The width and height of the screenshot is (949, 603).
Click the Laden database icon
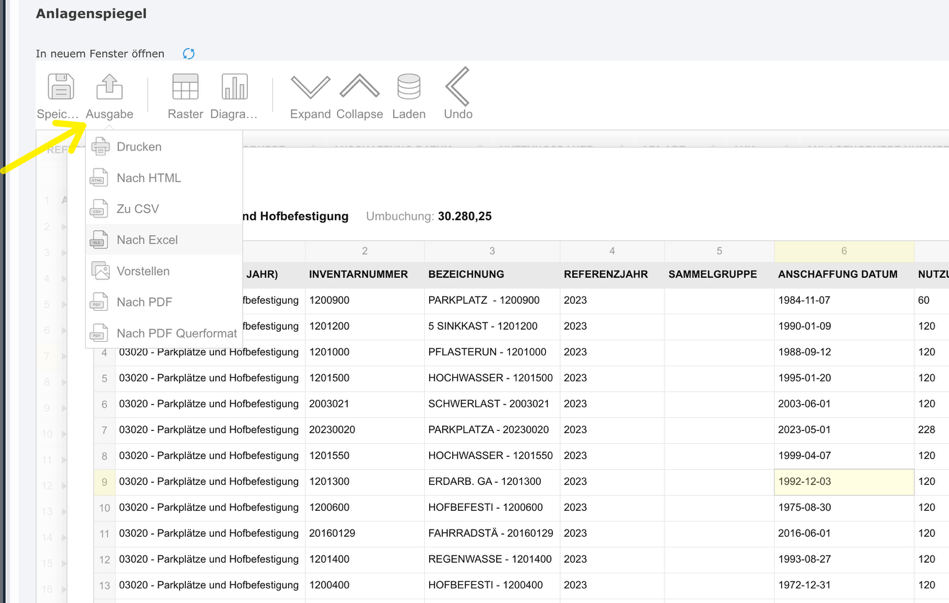tap(408, 88)
